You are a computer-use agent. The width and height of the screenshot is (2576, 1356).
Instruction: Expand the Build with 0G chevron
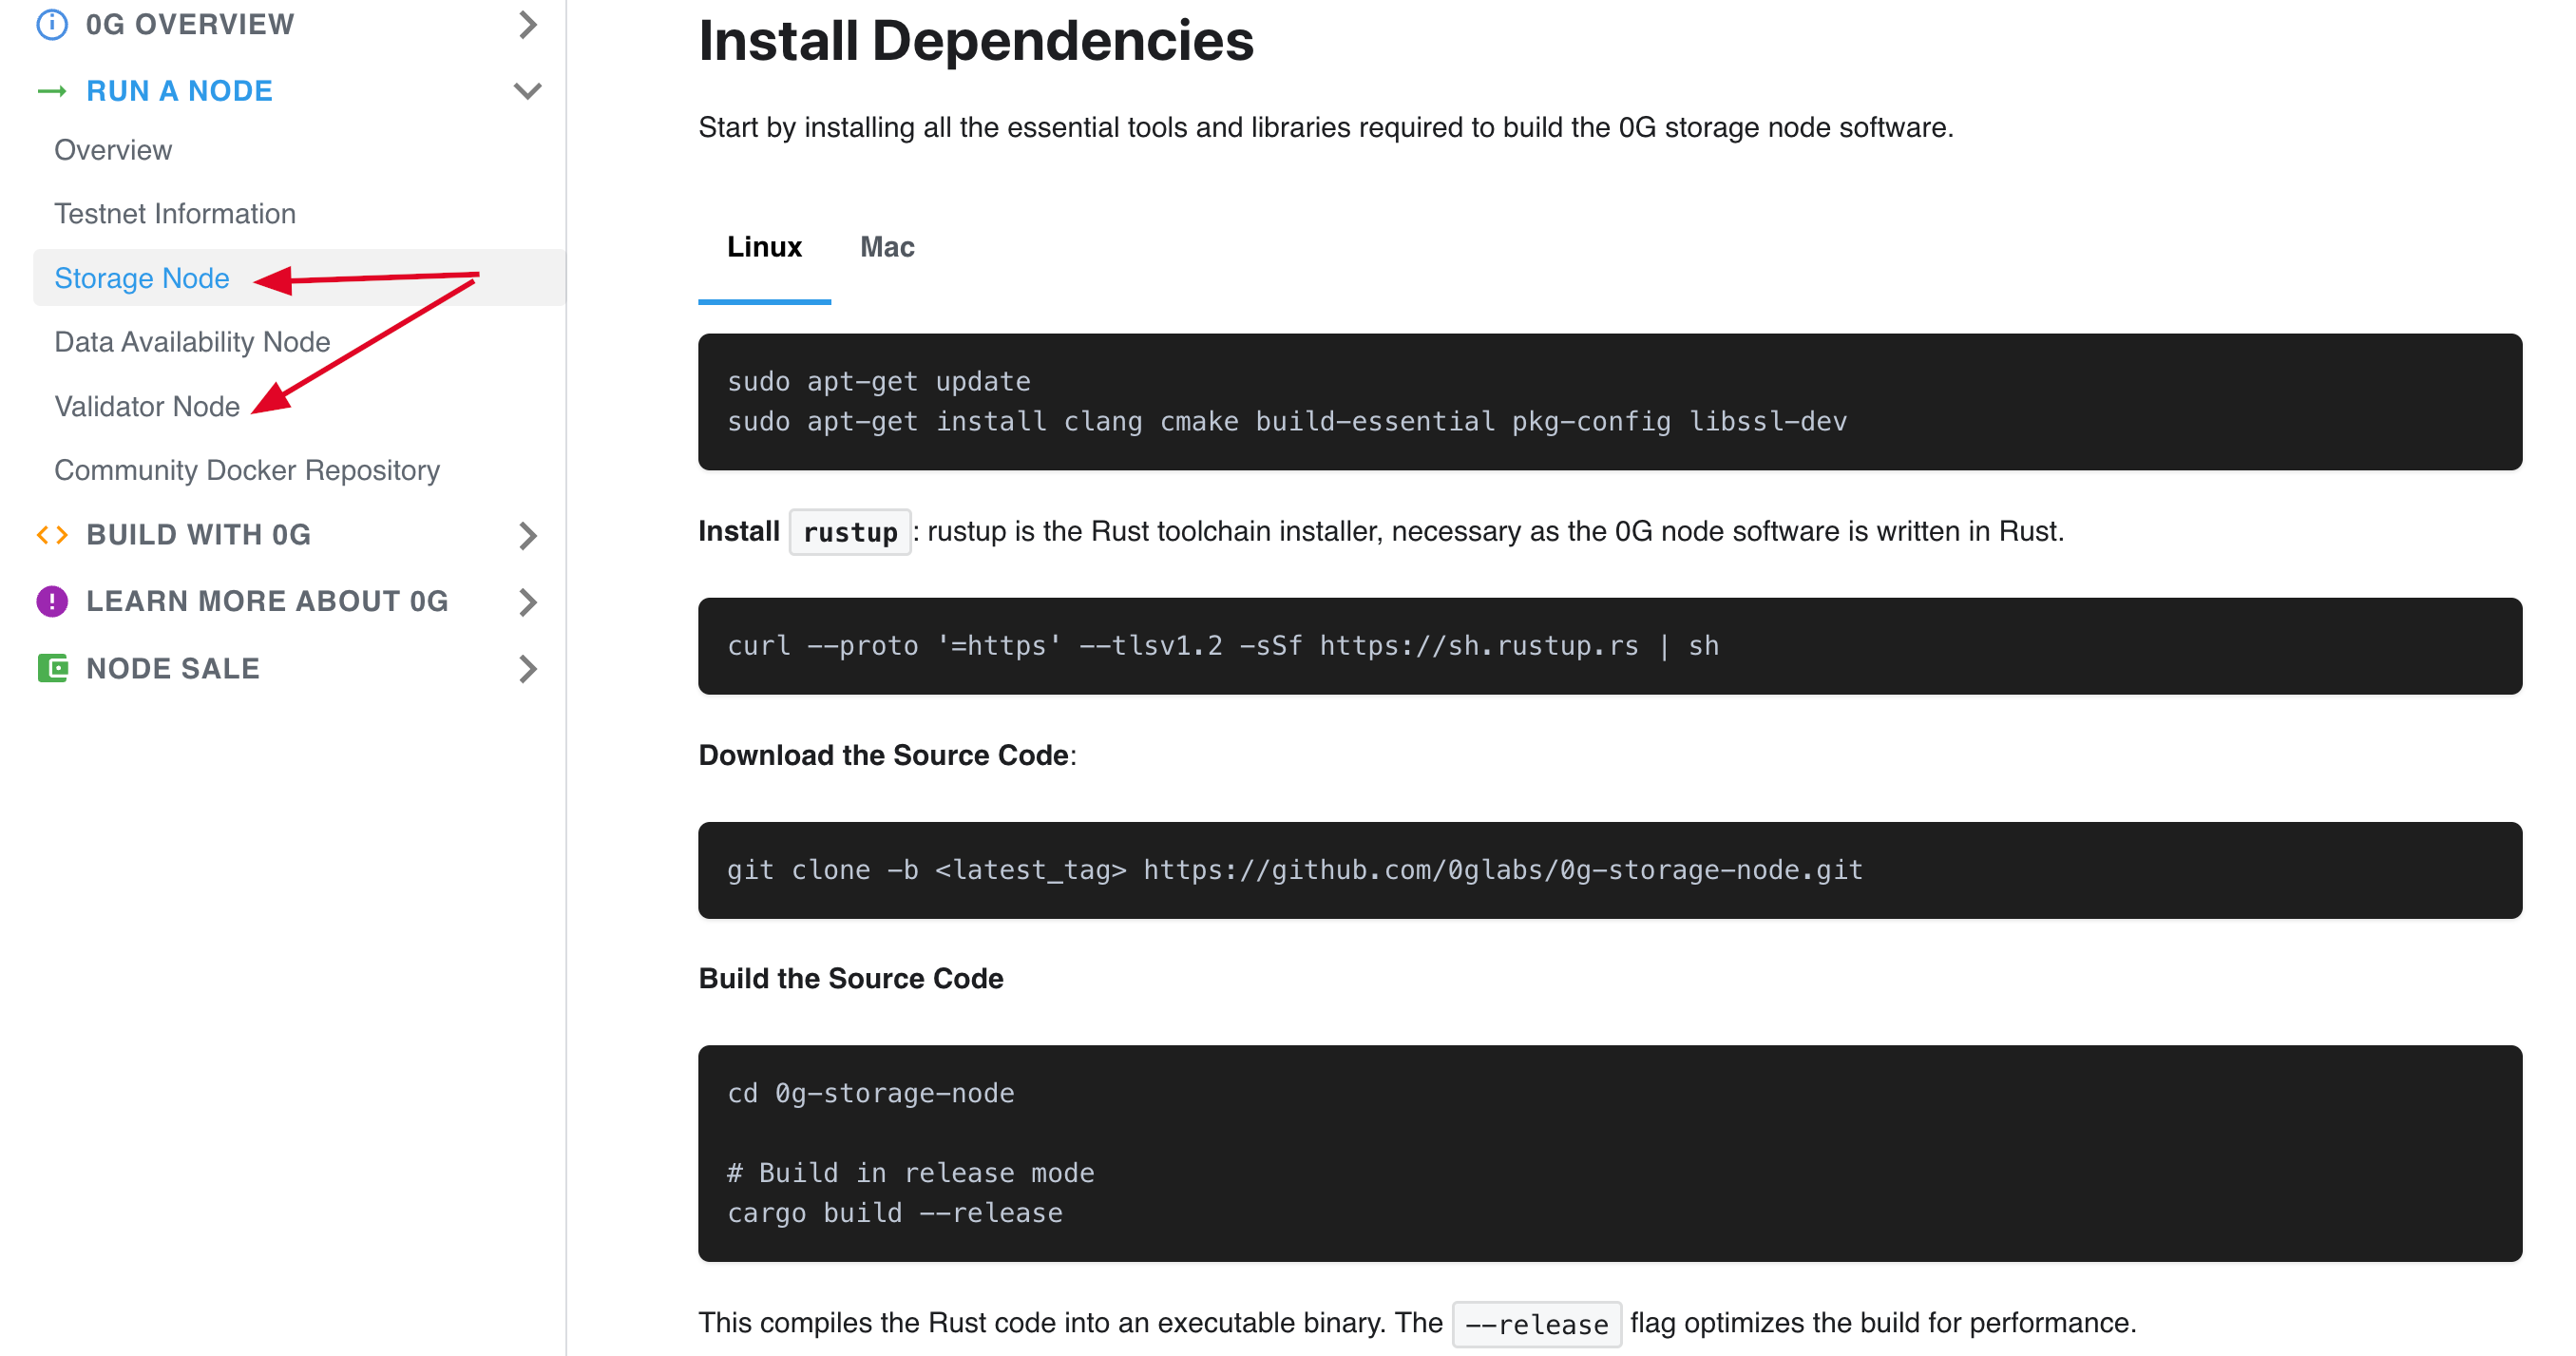click(x=528, y=535)
